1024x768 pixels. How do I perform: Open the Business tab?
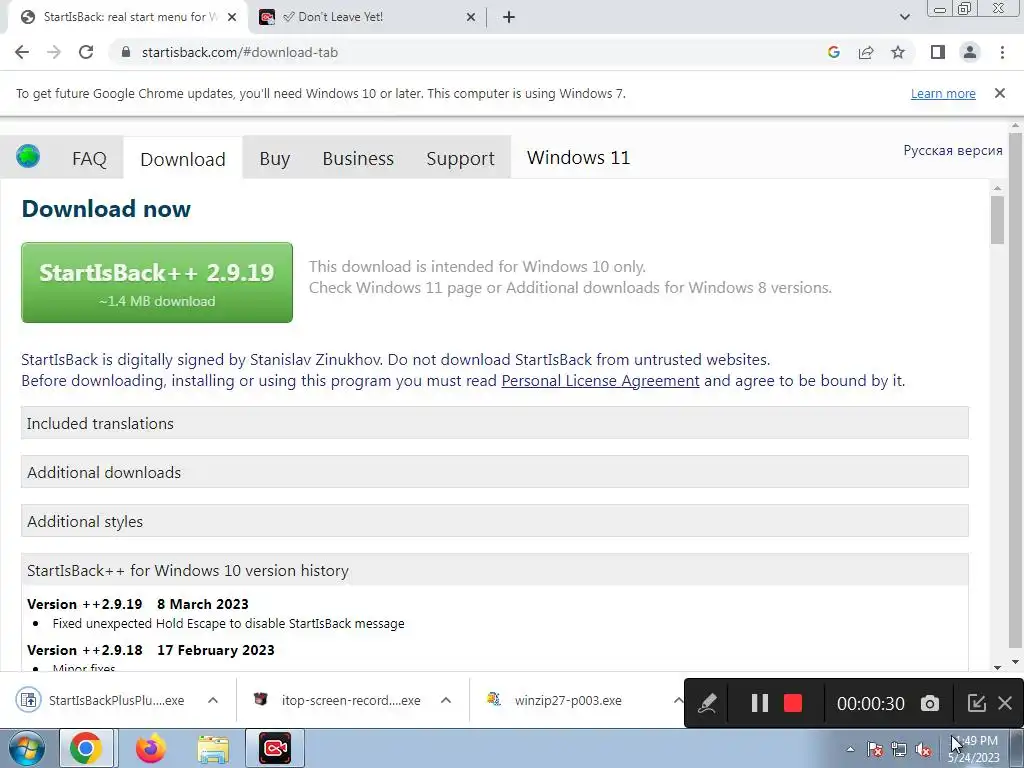[358, 158]
